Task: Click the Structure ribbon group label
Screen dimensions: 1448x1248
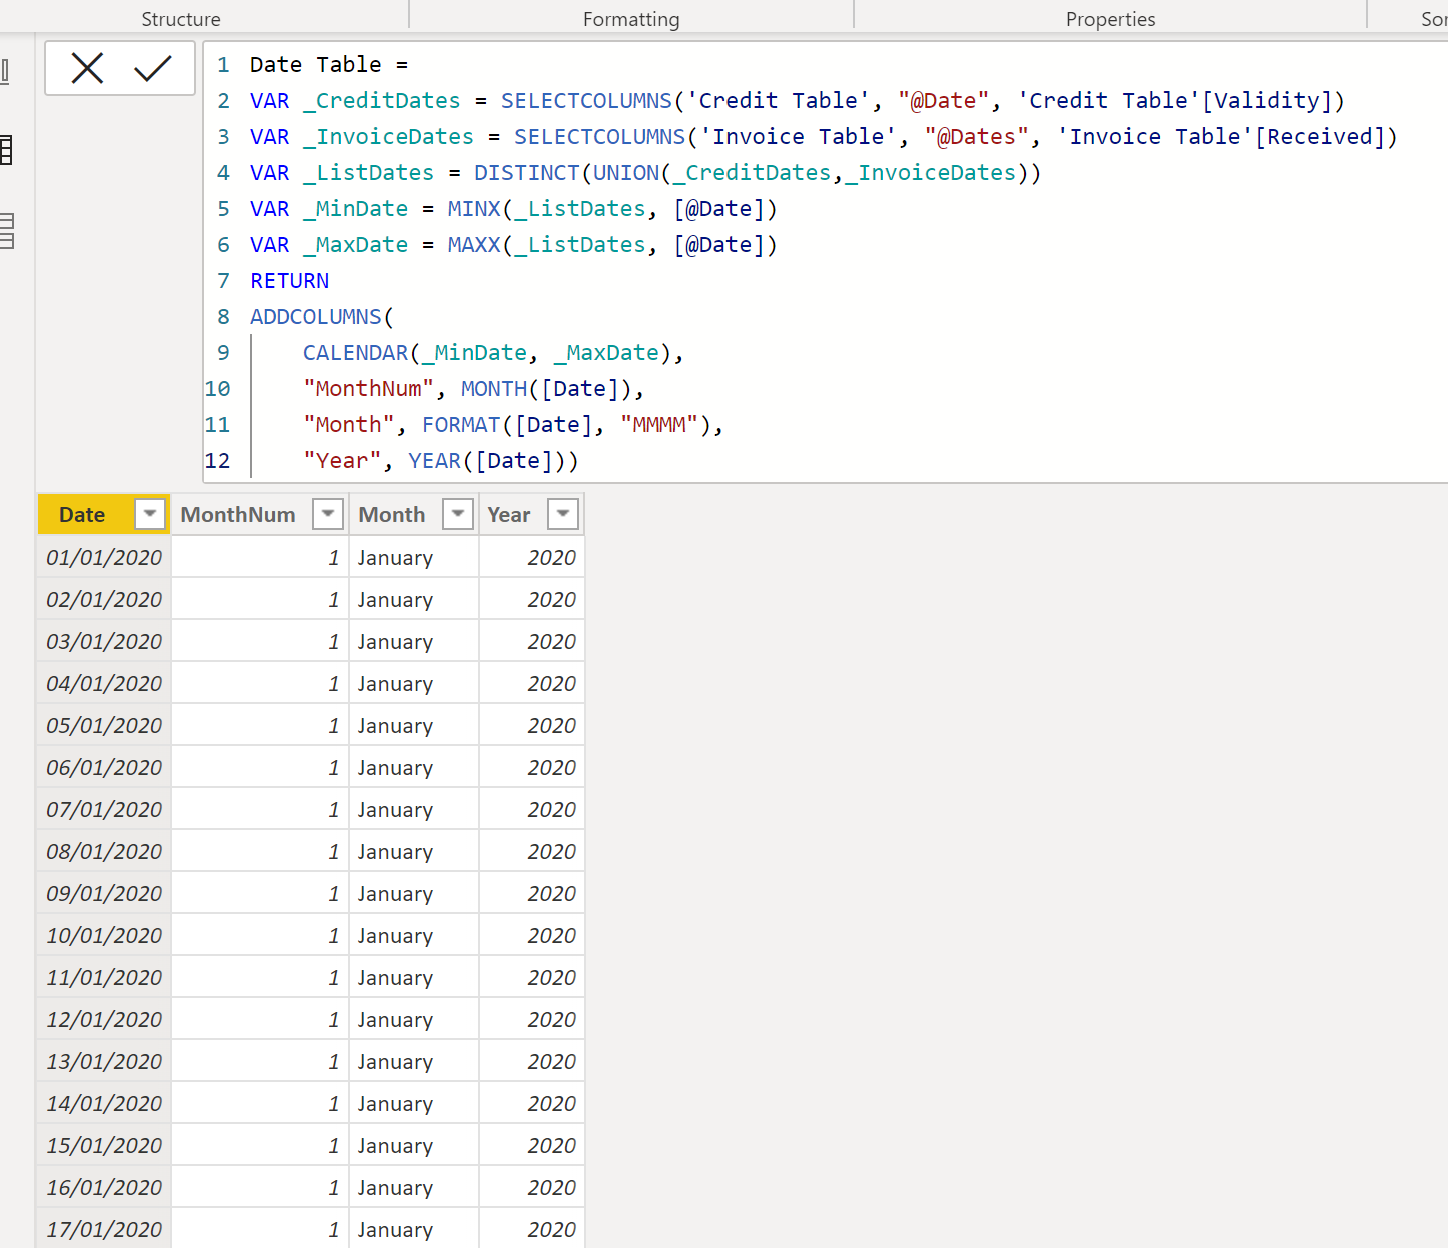Action: pyautogui.click(x=181, y=19)
